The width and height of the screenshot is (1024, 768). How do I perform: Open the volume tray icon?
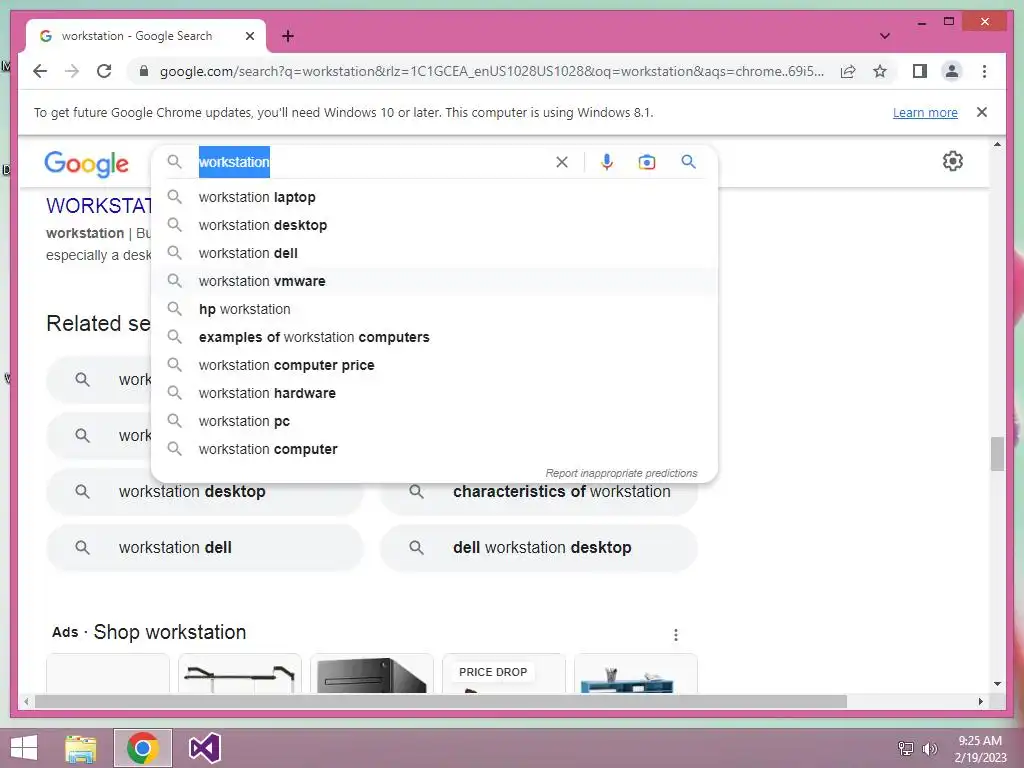[929, 749]
